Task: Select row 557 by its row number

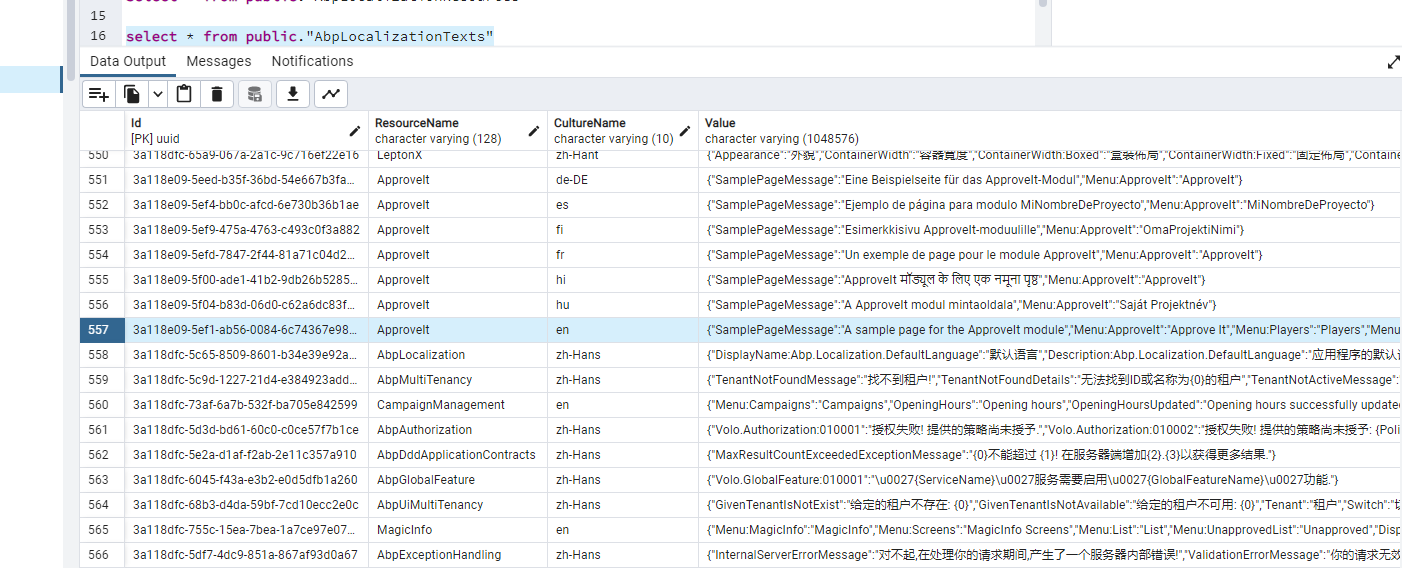Action: tap(101, 330)
